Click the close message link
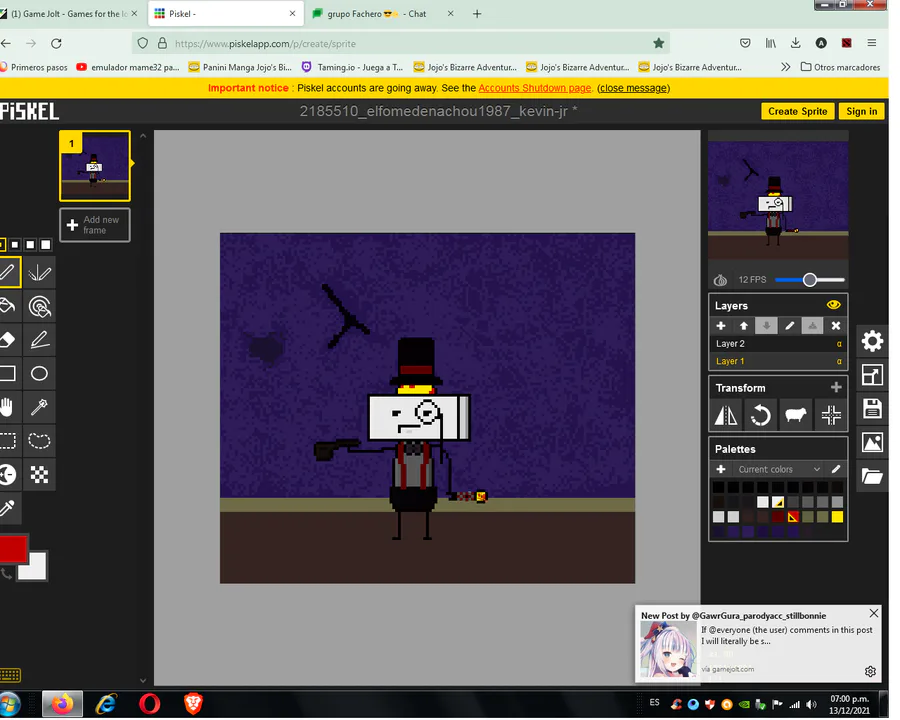 click(x=634, y=88)
